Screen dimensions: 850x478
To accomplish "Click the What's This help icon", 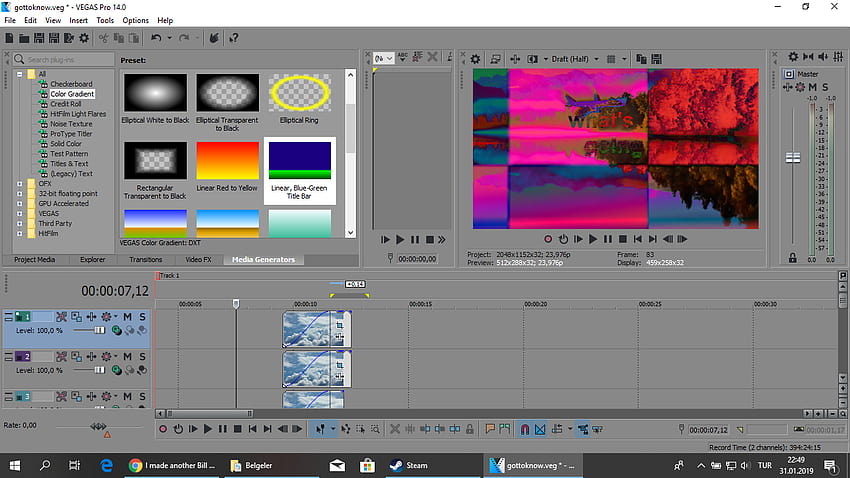I will 234,38.
